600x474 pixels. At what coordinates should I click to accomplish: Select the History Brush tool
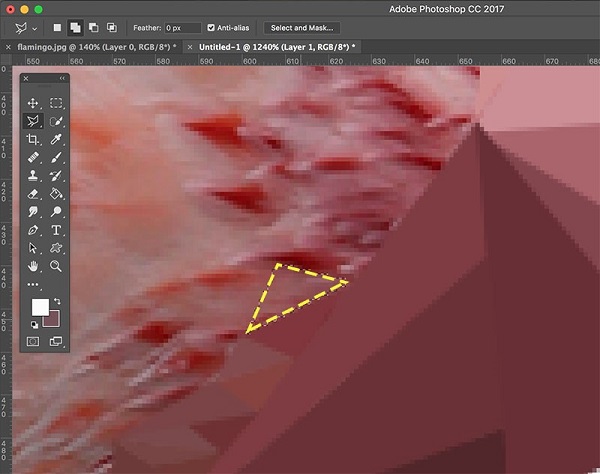tap(56, 176)
